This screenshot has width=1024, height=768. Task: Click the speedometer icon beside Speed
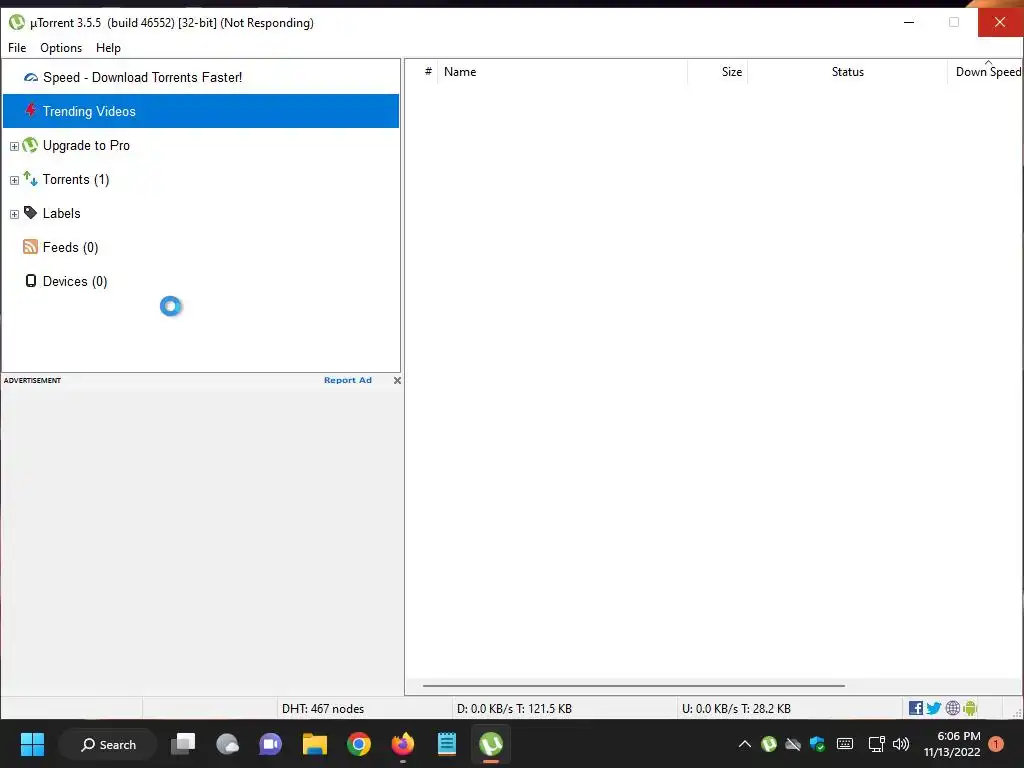[31, 77]
